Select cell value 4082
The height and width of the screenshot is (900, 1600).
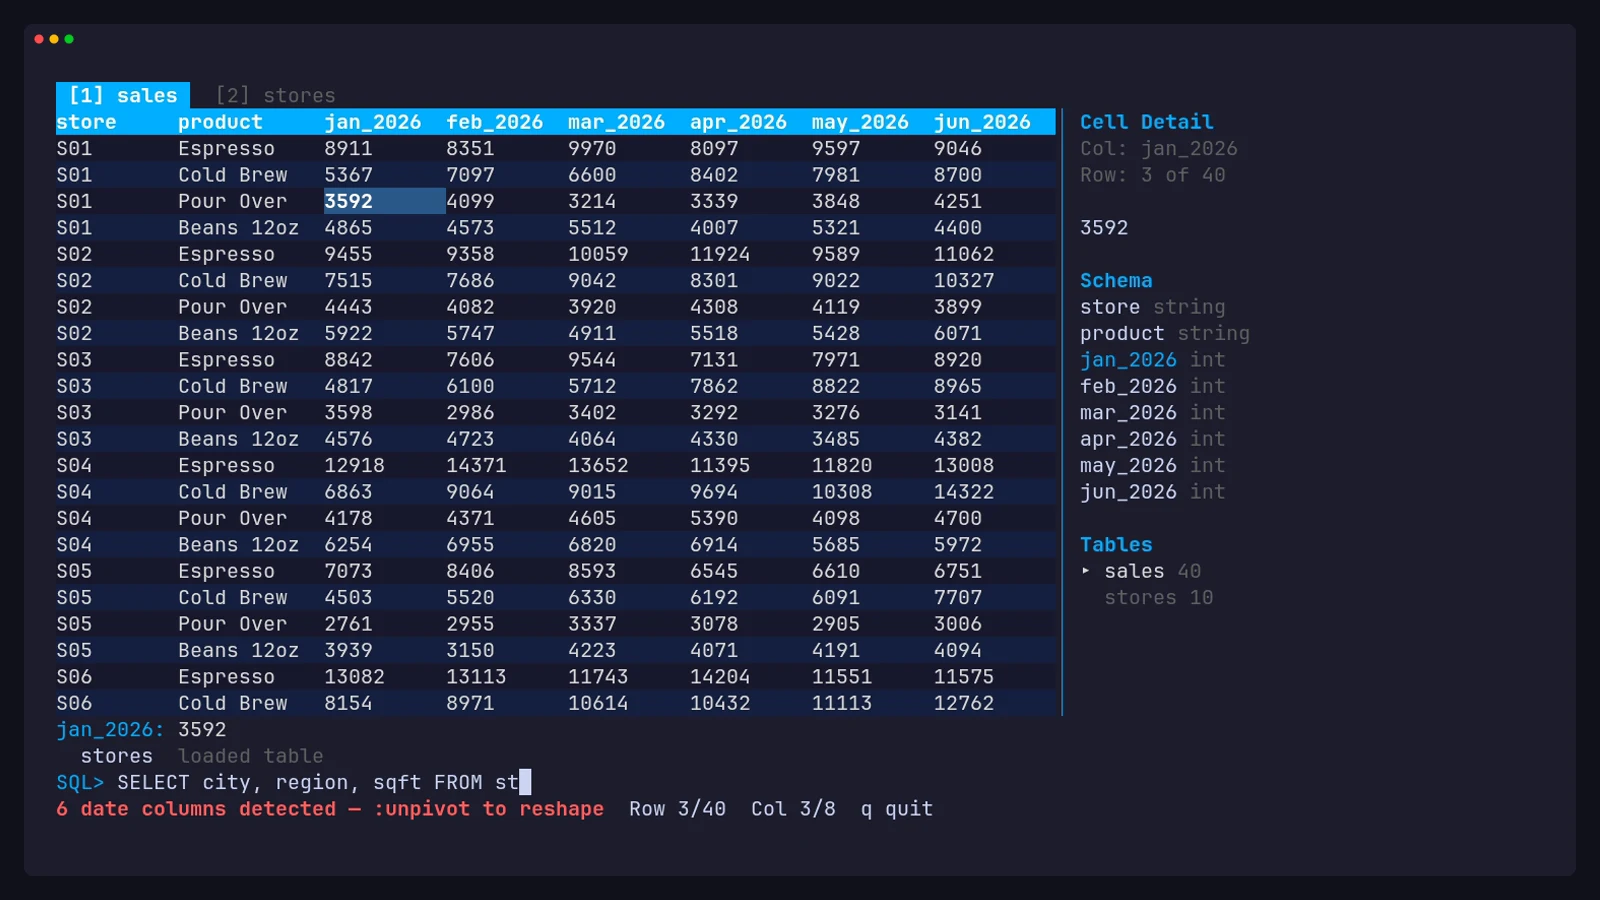[x=470, y=307]
